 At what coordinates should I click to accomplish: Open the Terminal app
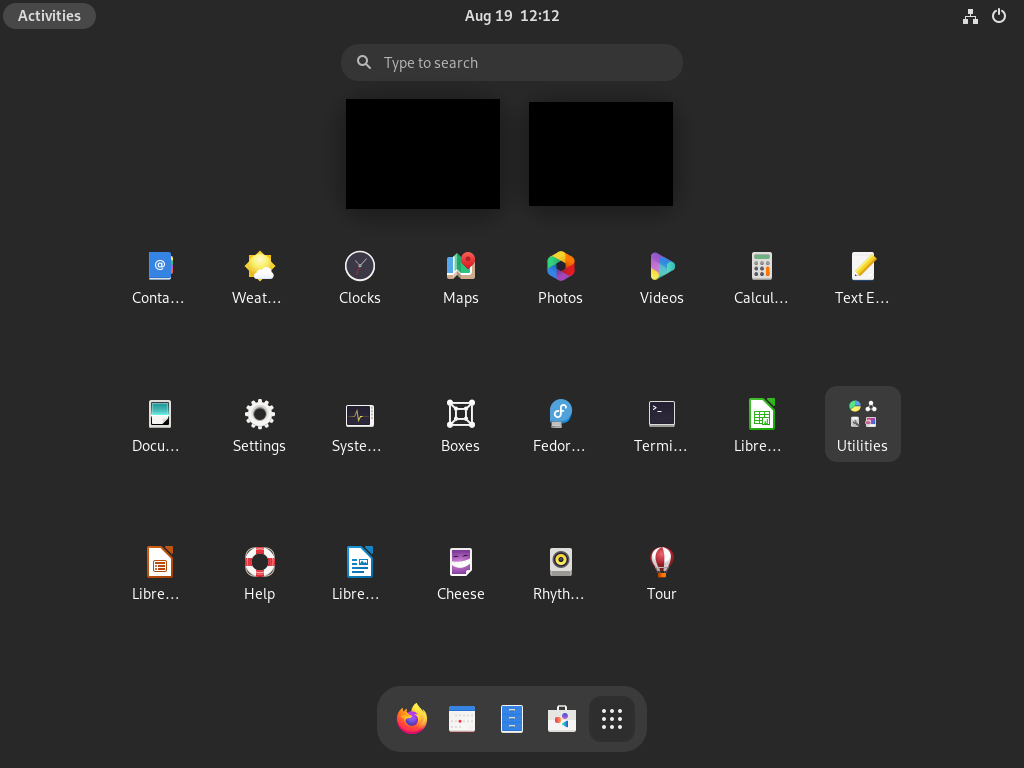[x=662, y=425]
